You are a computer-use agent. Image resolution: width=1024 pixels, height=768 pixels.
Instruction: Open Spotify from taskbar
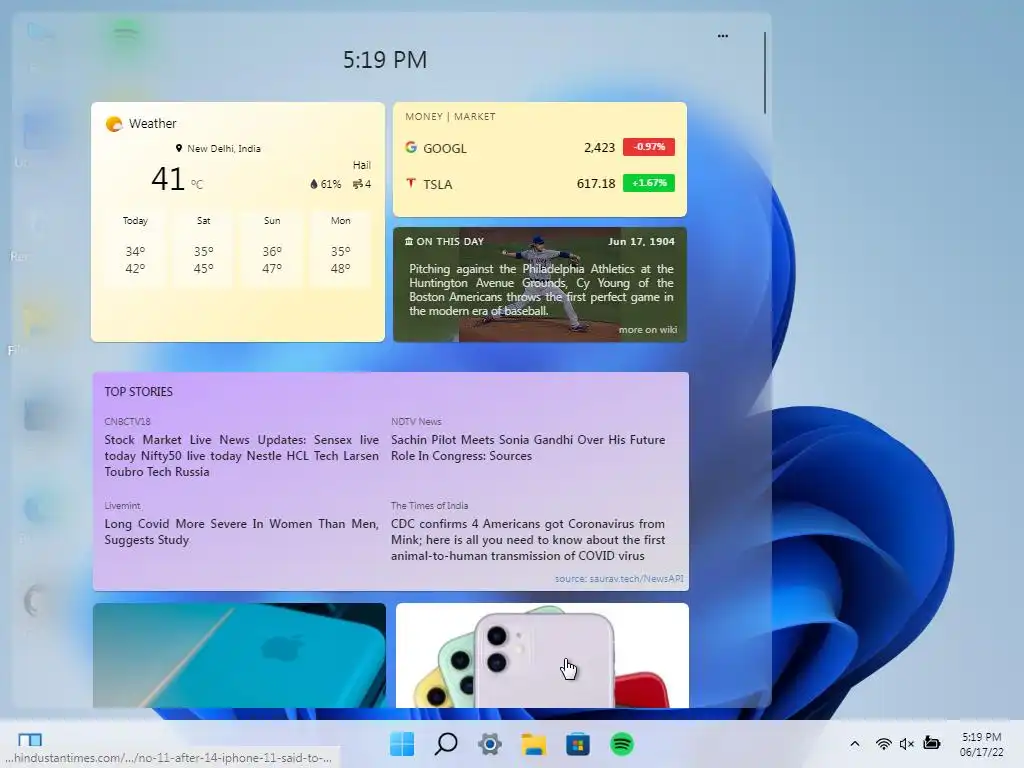tap(622, 744)
